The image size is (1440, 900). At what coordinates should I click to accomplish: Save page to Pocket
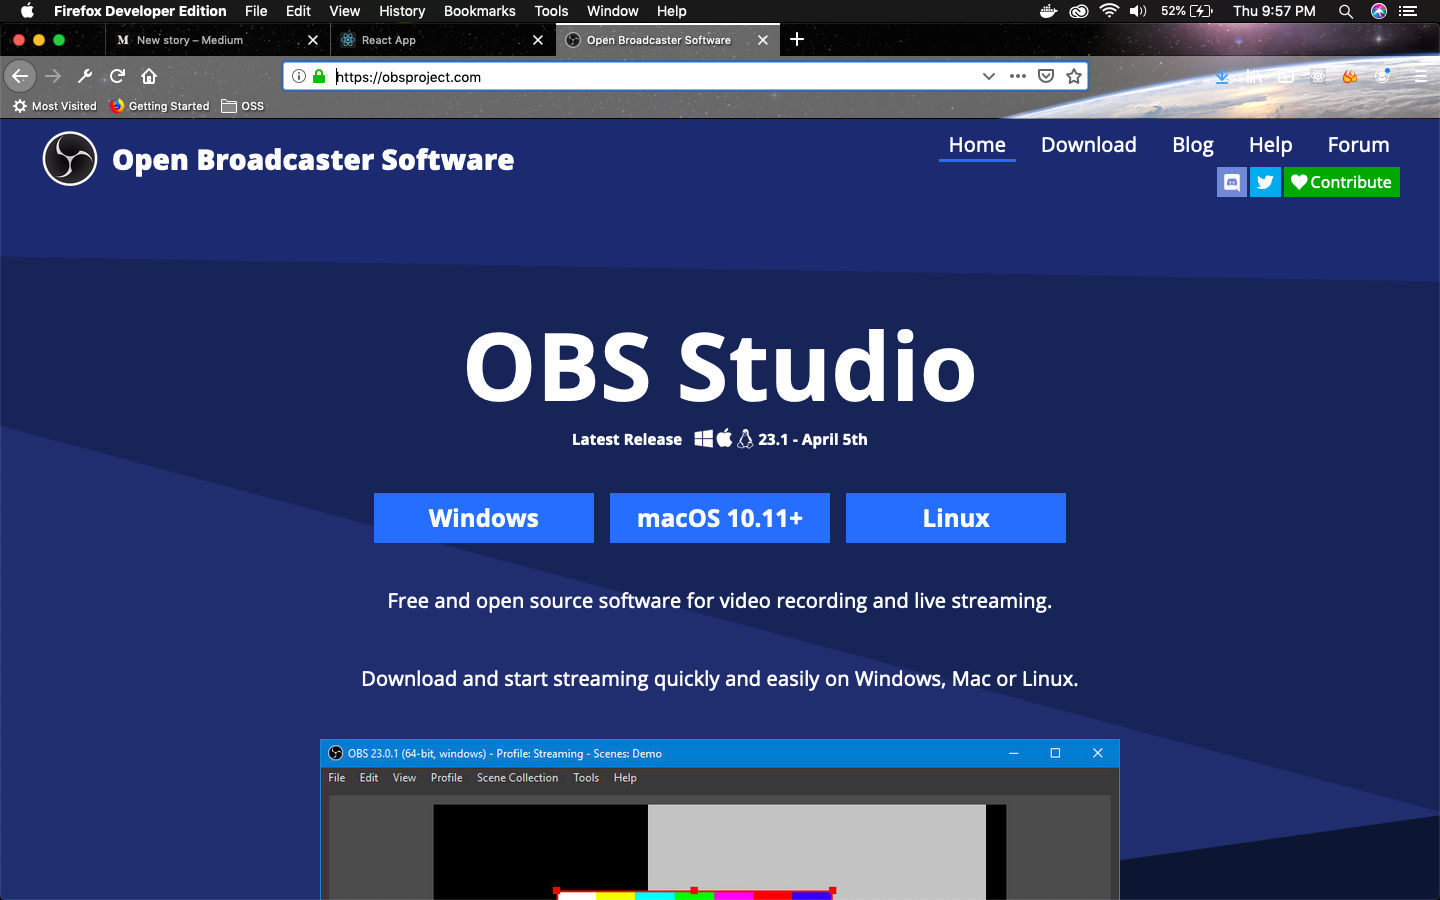point(1046,76)
